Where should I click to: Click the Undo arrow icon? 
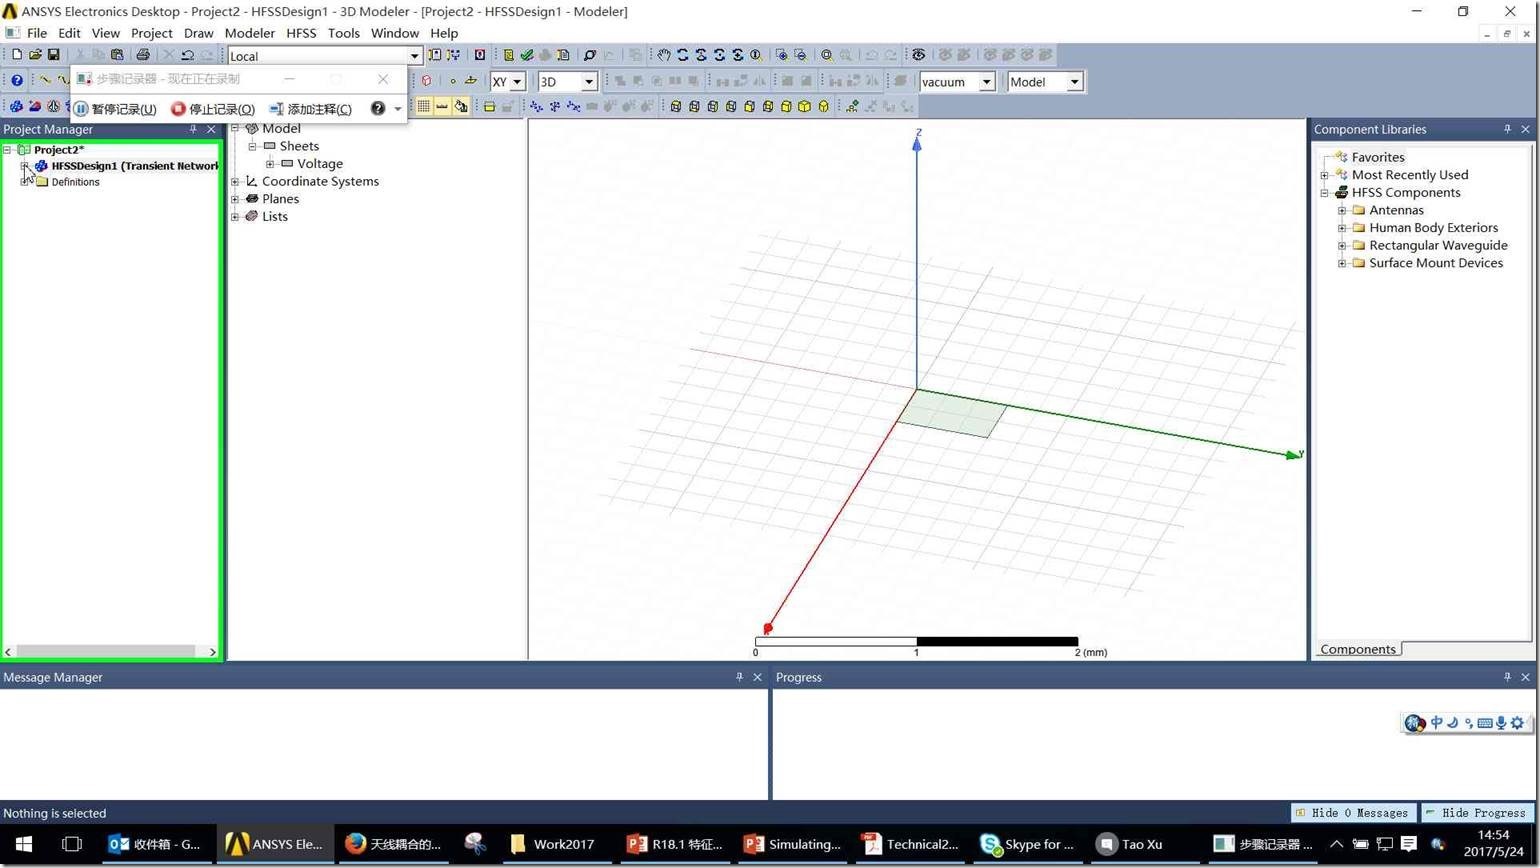[187, 55]
